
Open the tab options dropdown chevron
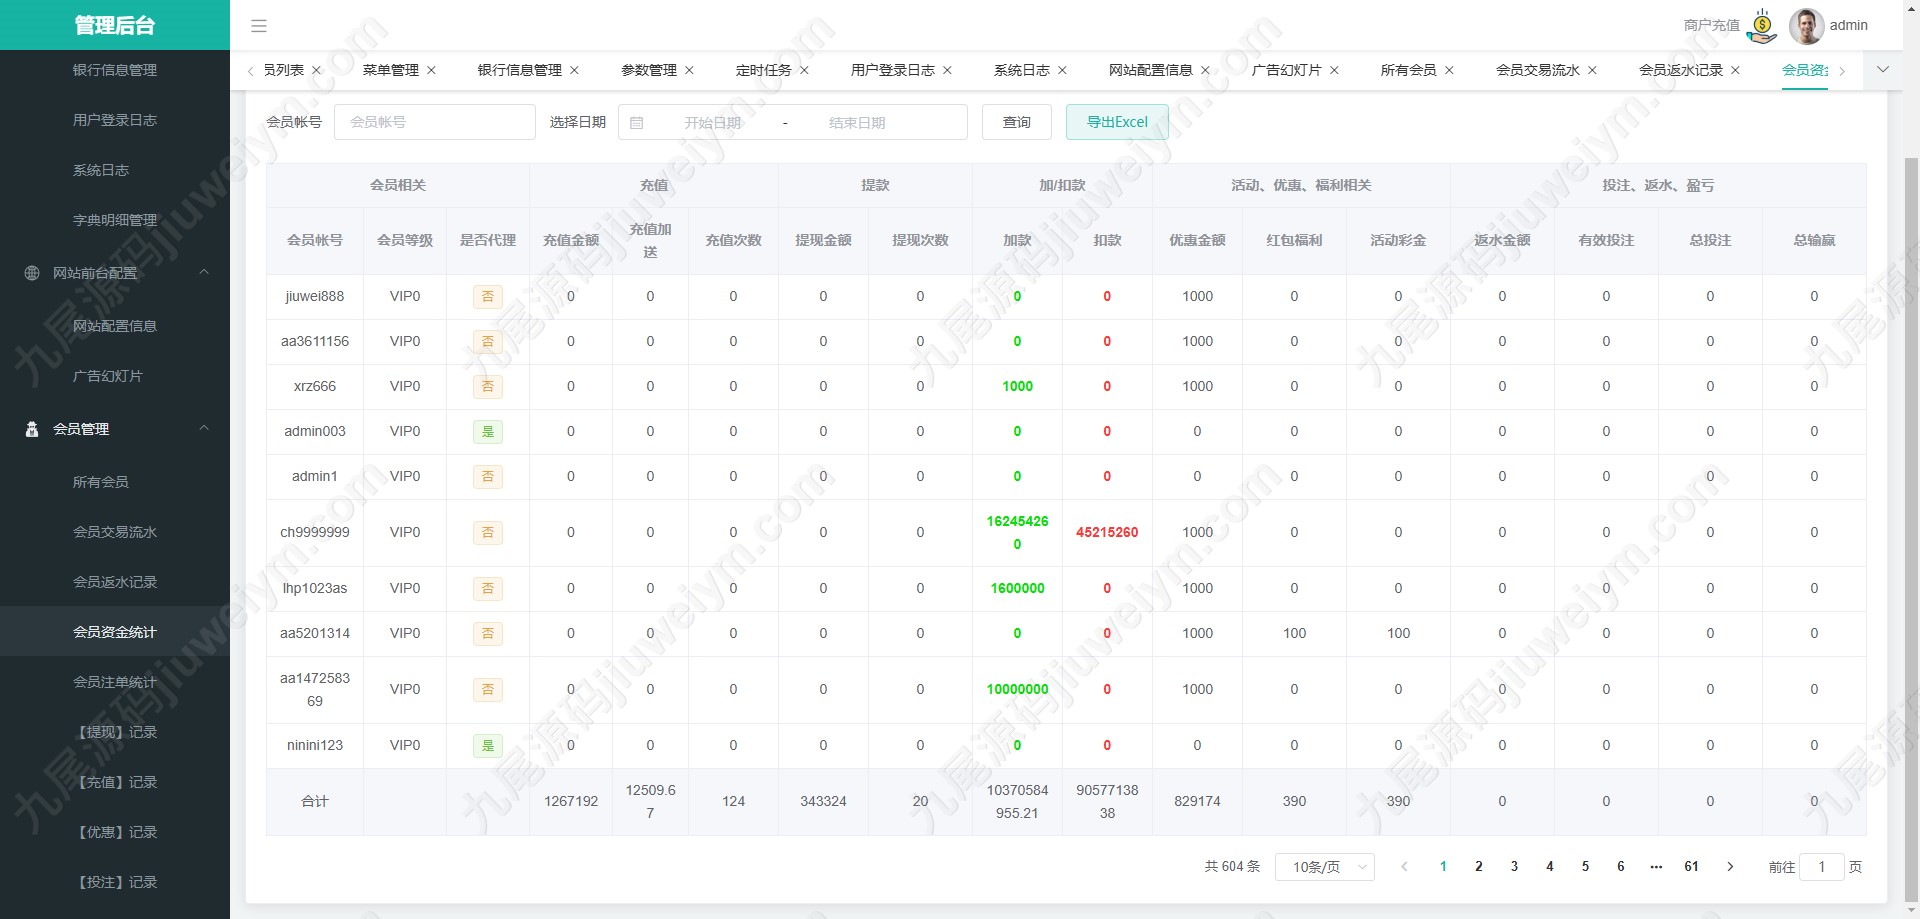[1883, 70]
